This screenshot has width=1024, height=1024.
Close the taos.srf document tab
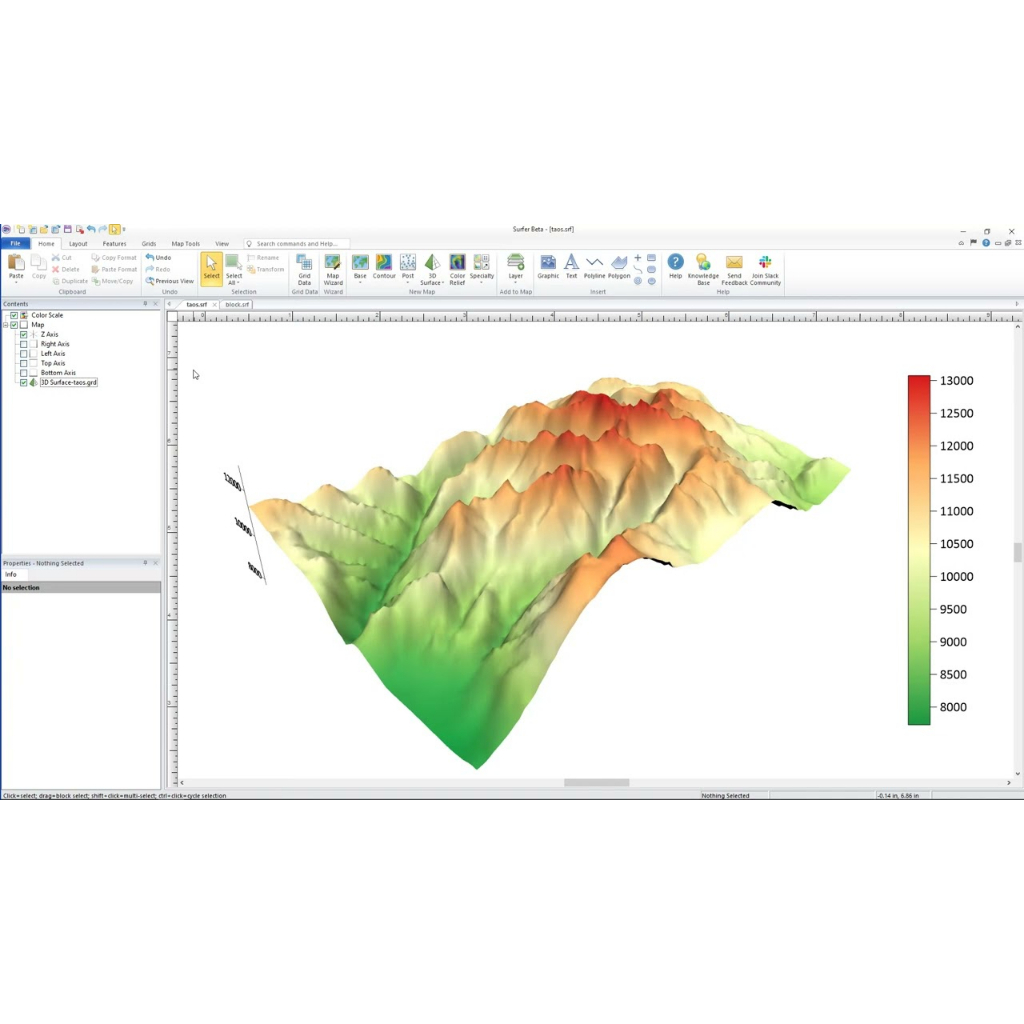[x=214, y=305]
